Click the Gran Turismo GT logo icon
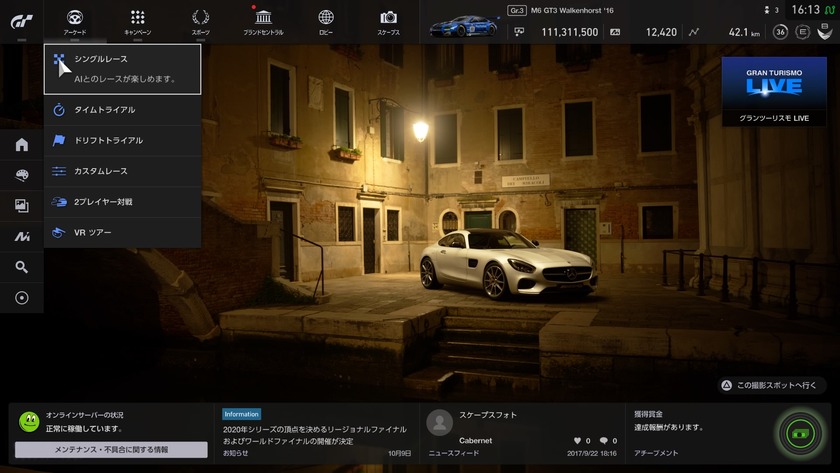 [x=21, y=21]
